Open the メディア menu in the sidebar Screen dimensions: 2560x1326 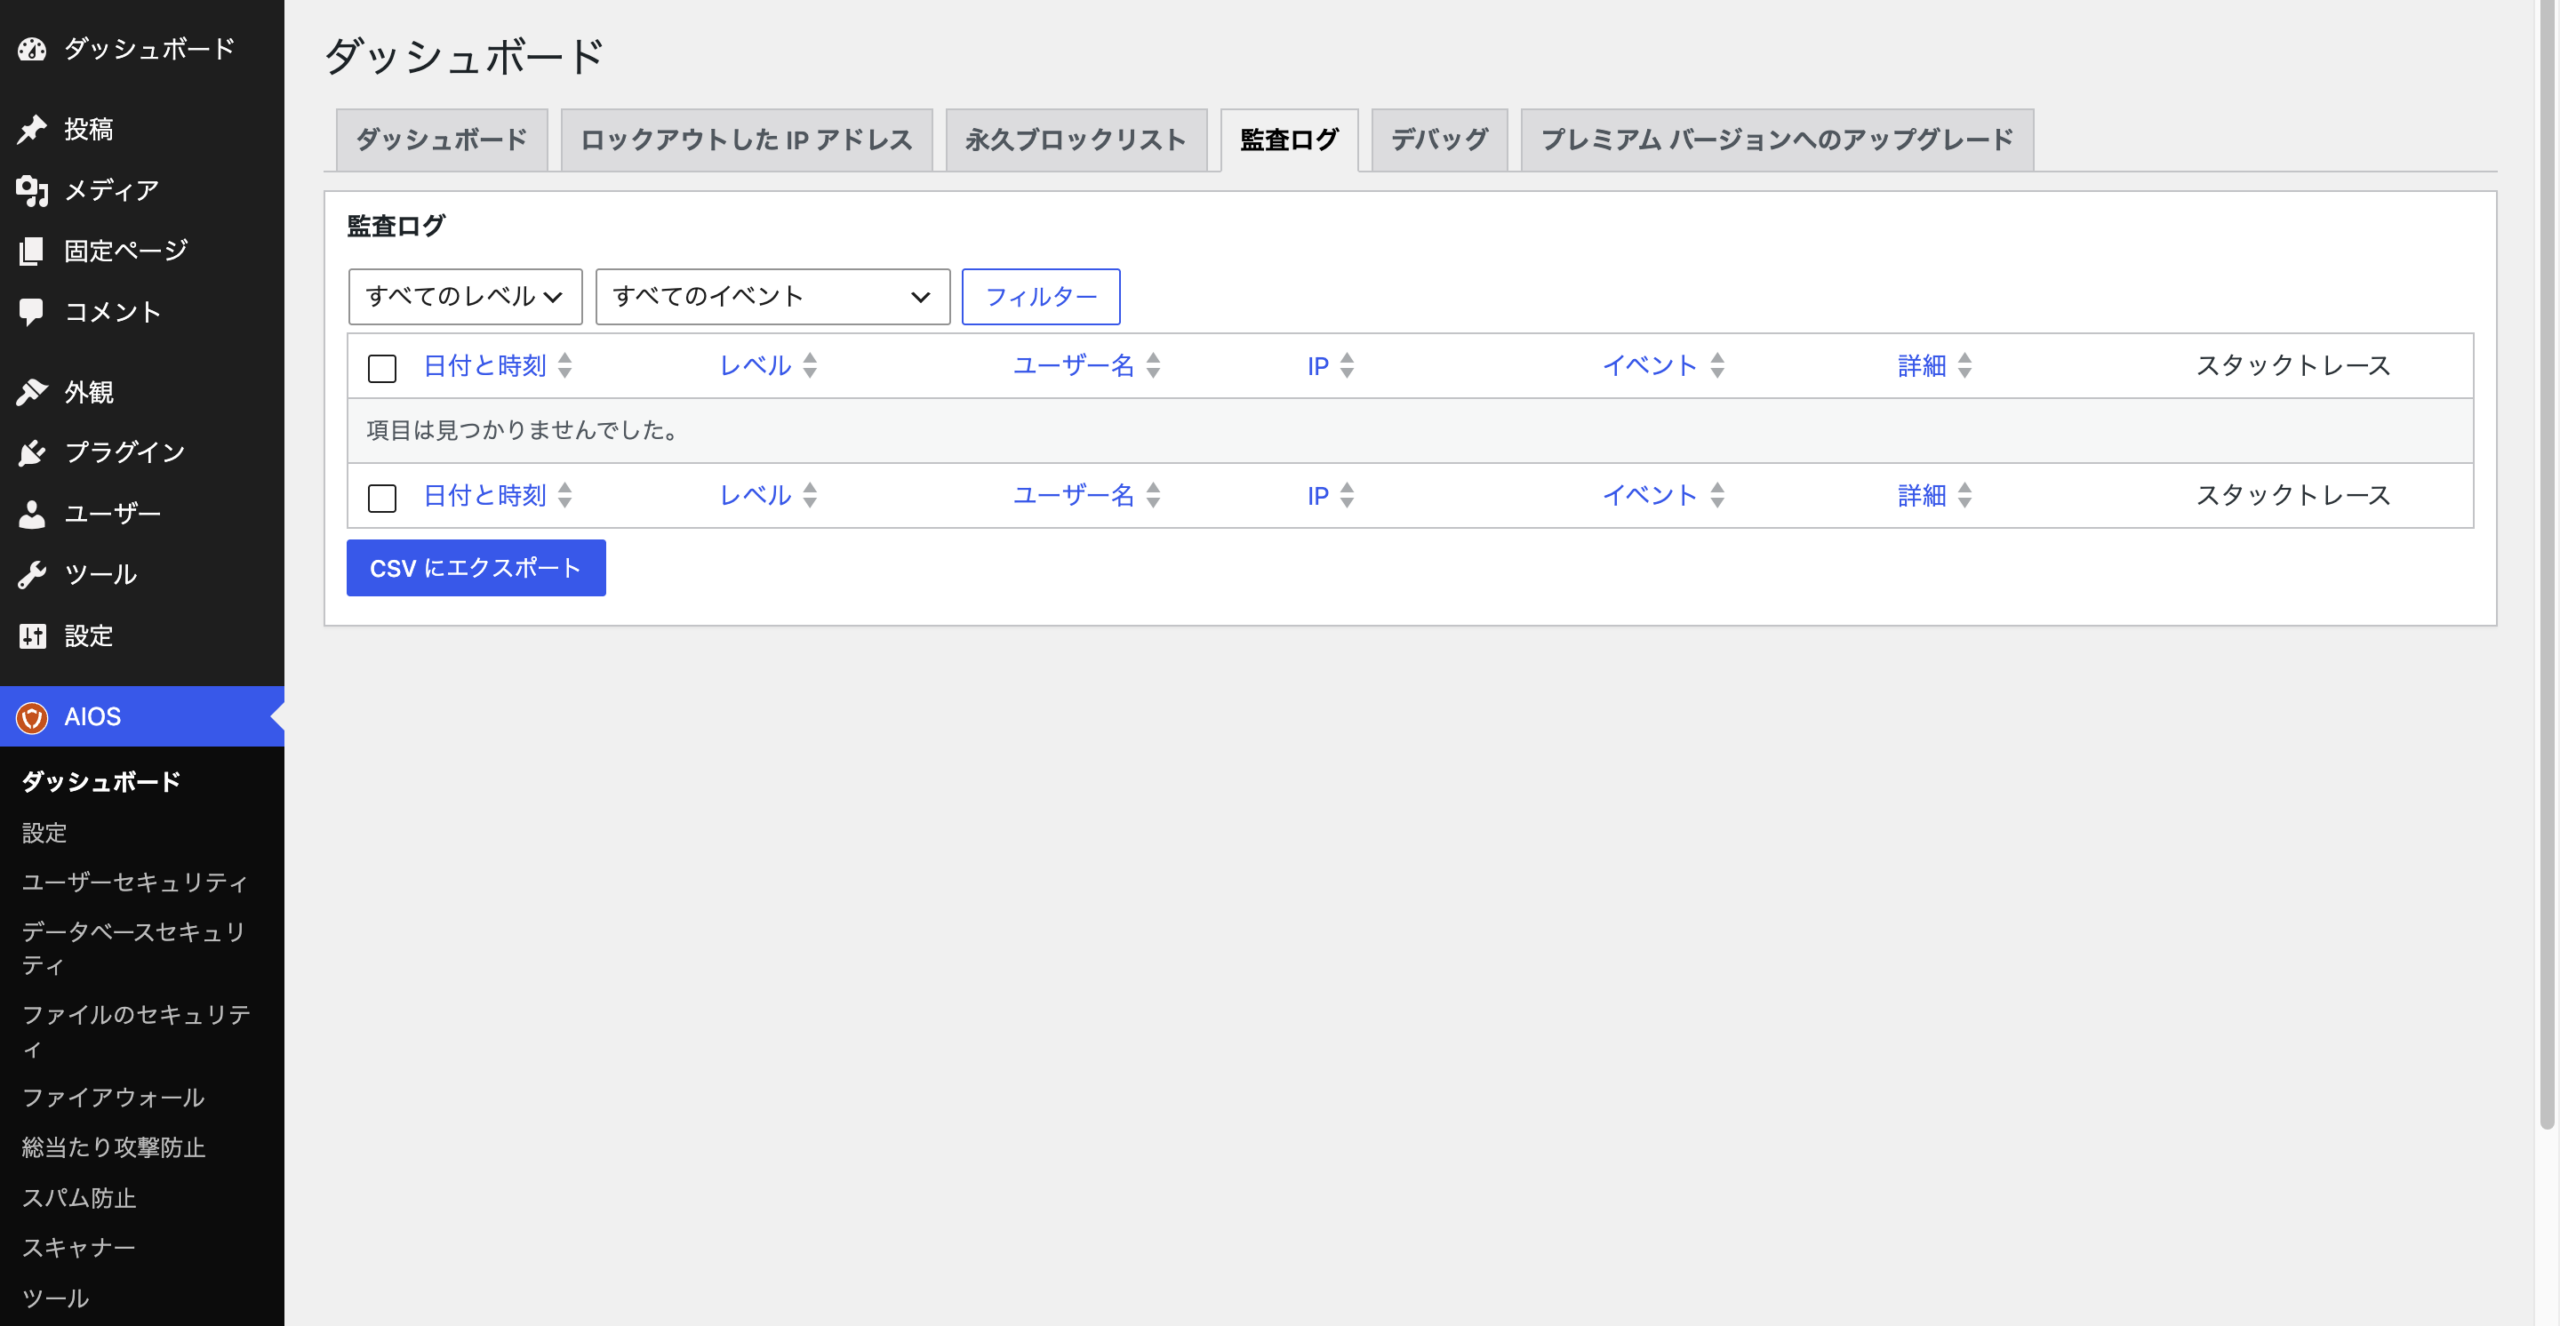coord(142,190)
